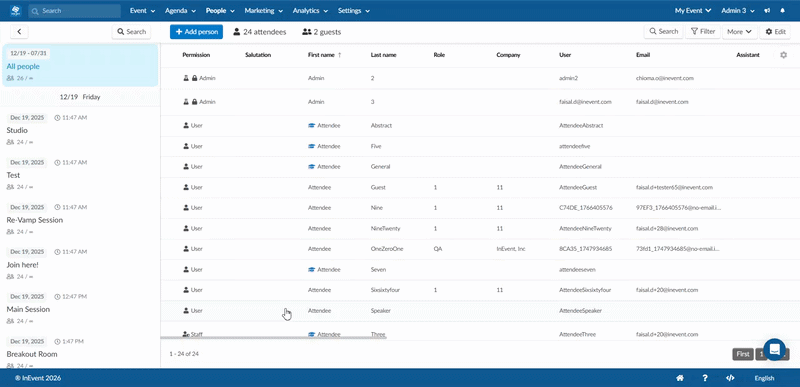Click the InEvent, Inc company cell
The image size is (800, 387).
(x=511, y=249)
